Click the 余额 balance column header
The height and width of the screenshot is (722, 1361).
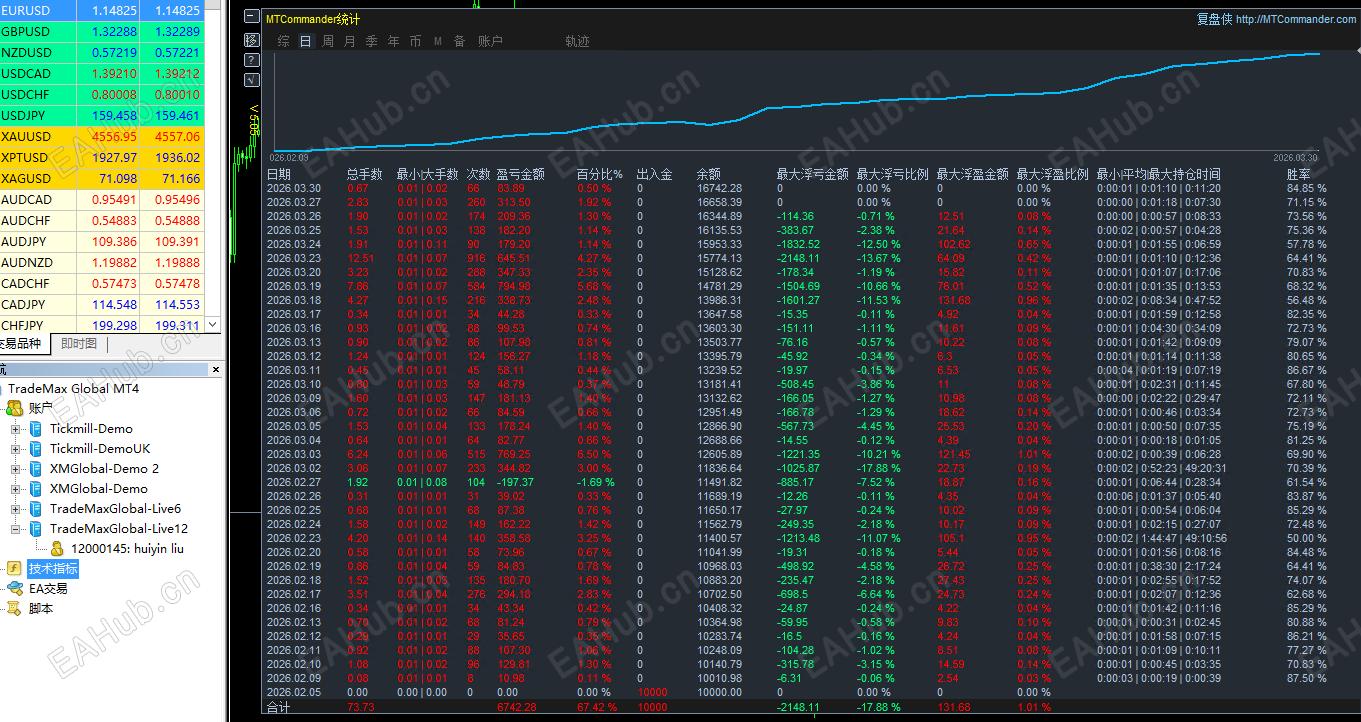pyautogui.click(x=709, y=174)
